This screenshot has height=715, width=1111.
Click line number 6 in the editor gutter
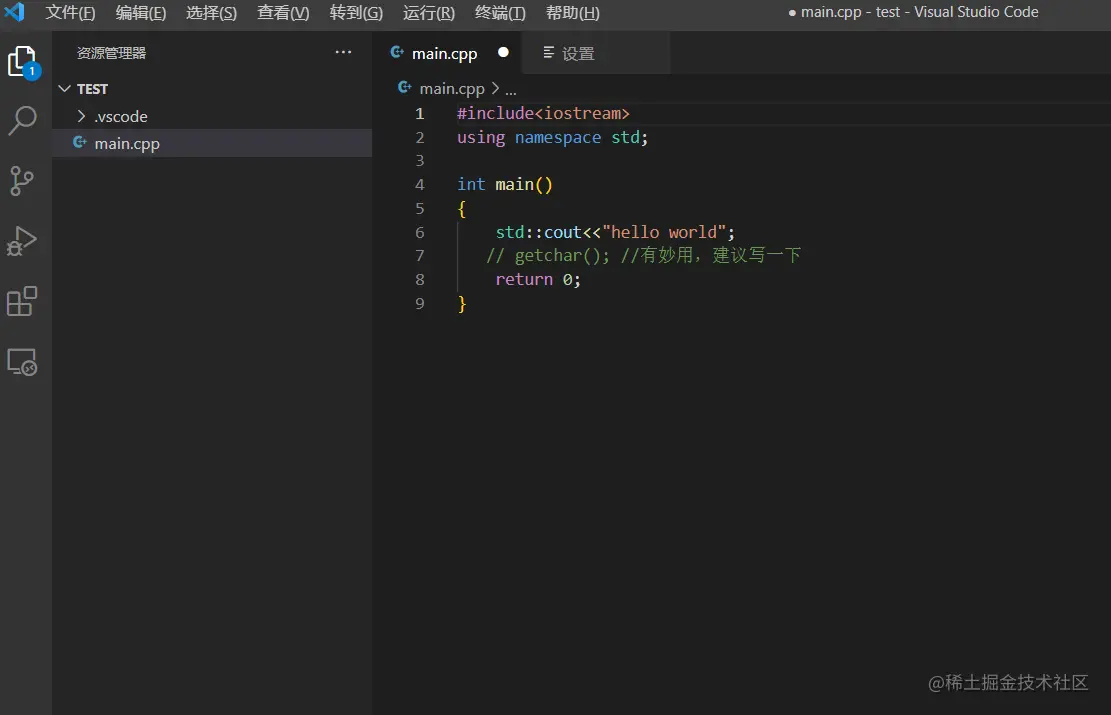[419, 232]
